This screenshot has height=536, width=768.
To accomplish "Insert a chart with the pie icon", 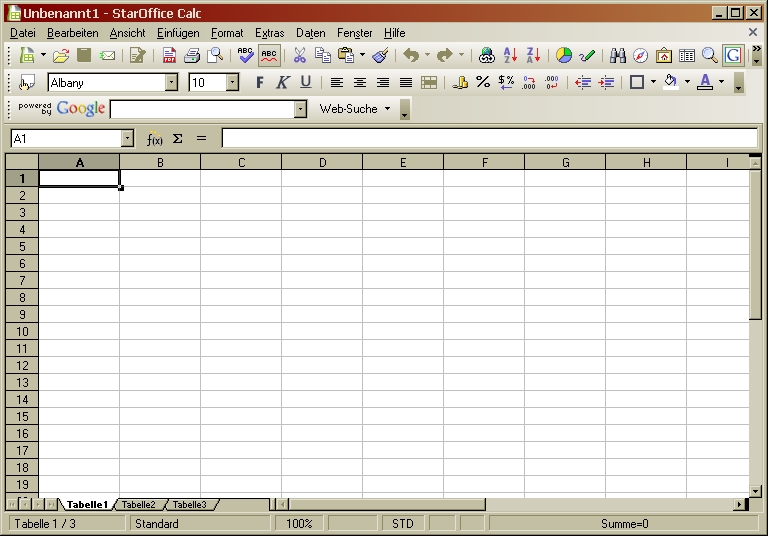I will (x=564, y=55).
